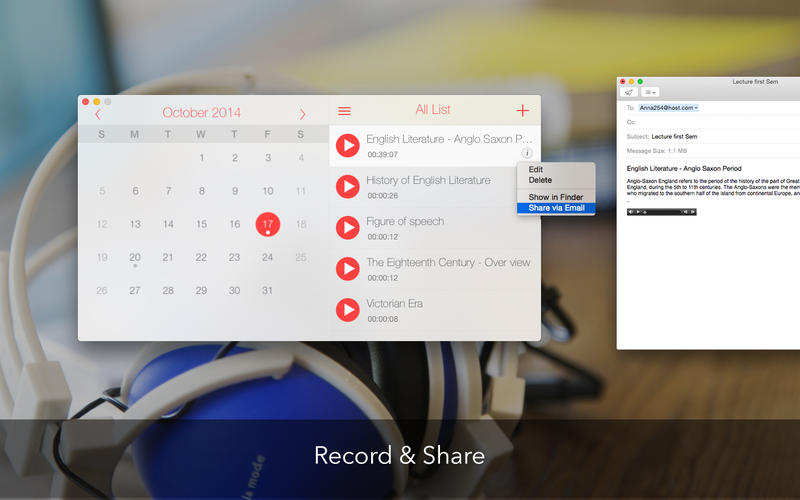Screen dimensions: 800x500
Task: Click the email heading English Literature - Anglo Saxon Period
Action: (684, 168)
